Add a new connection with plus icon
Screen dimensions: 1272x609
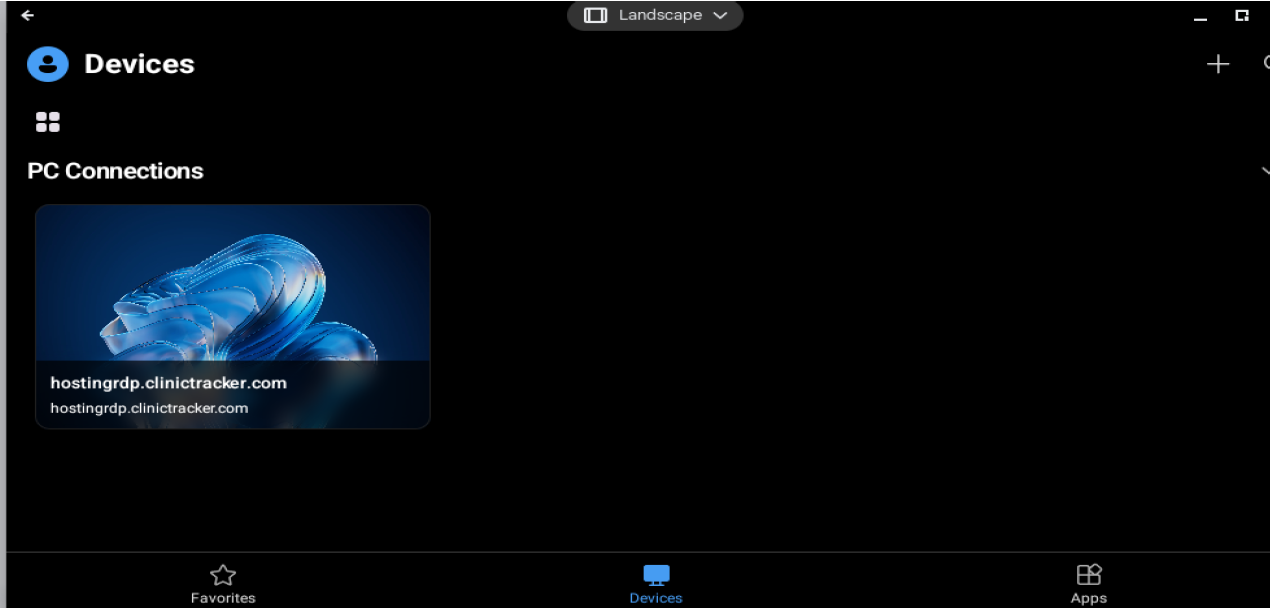click(x=1217, y=65)
